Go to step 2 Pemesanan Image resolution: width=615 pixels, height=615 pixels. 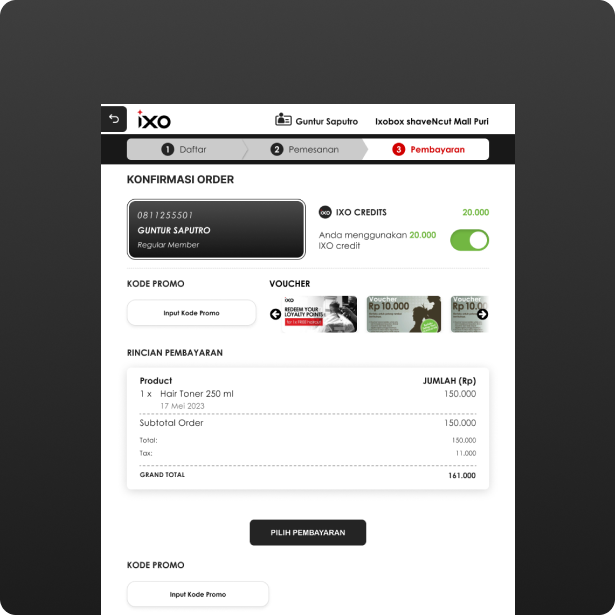[304, 149]
